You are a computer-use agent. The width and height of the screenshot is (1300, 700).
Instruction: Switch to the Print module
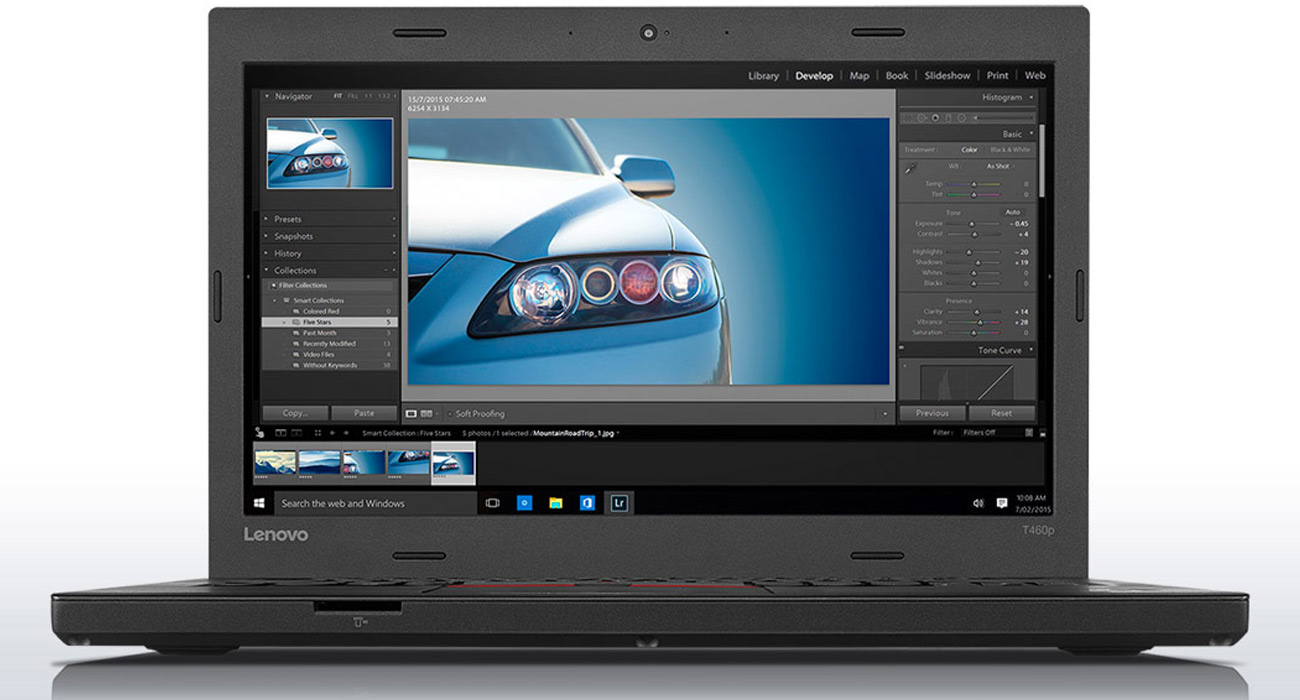997,75
